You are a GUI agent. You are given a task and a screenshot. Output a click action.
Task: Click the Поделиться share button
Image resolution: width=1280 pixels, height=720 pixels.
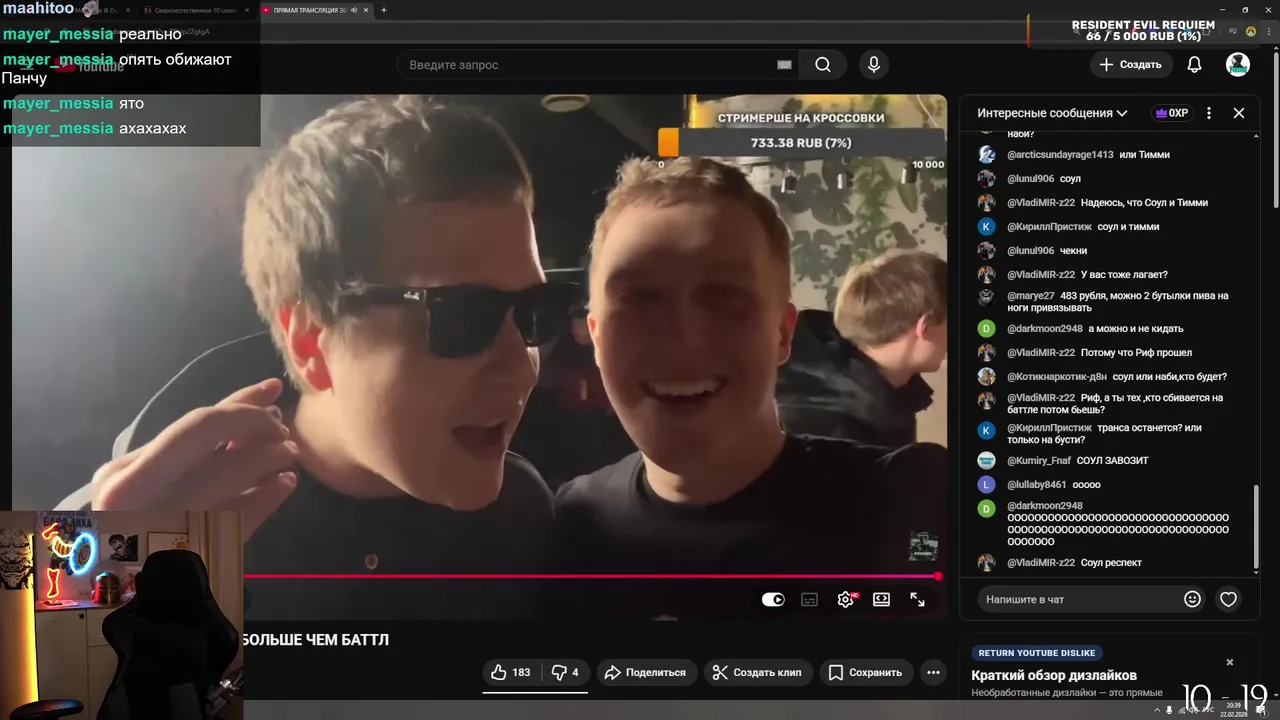click(x=646, y=673)
